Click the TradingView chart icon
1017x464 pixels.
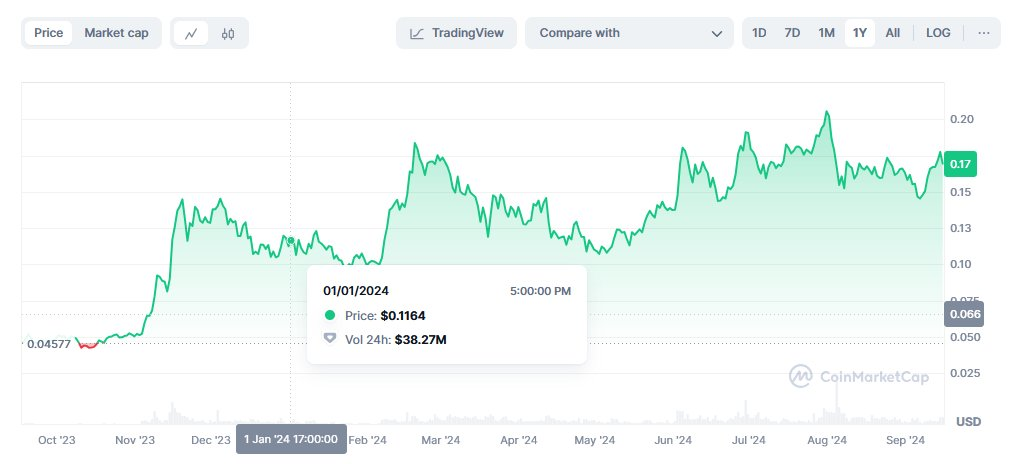tap(415, 33)
